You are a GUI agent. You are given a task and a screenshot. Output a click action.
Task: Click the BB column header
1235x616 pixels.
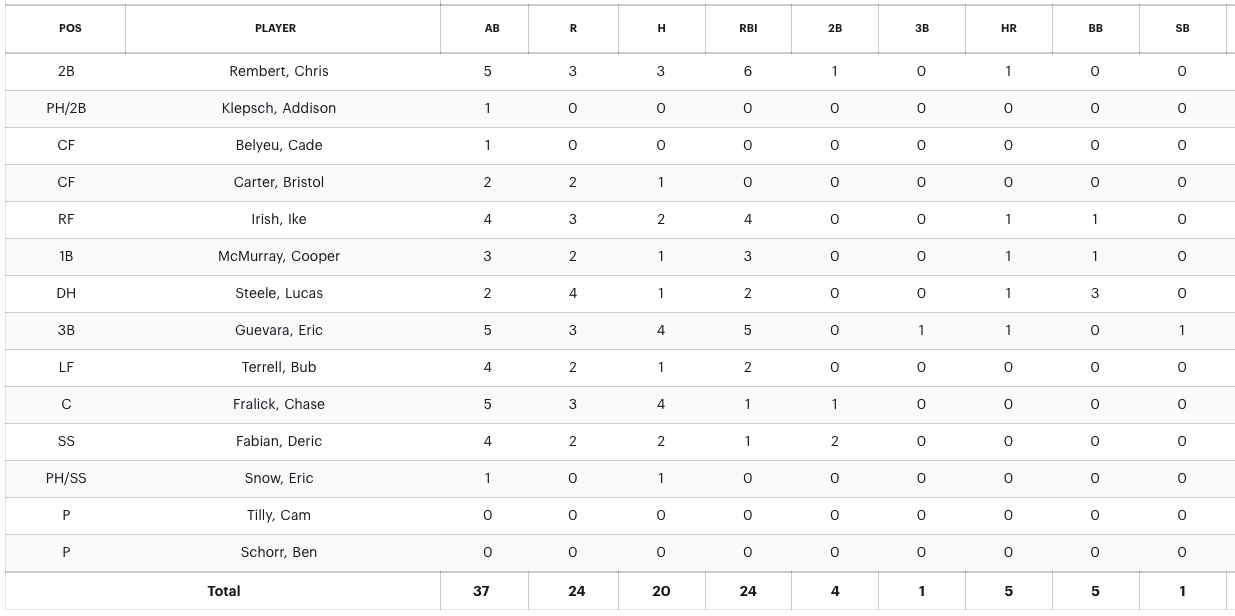pyautogui.click(x=1095, y=29)
